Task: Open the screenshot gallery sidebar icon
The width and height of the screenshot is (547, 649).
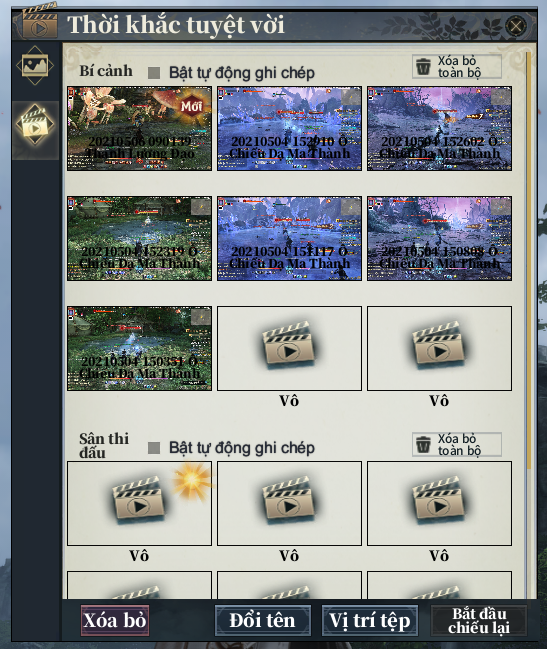Action: point(35,65)
